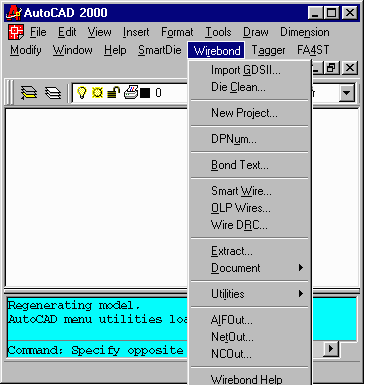This screenshot has height=385, width=365.
Task: Open the Edit menu
Action: (67, 32)
